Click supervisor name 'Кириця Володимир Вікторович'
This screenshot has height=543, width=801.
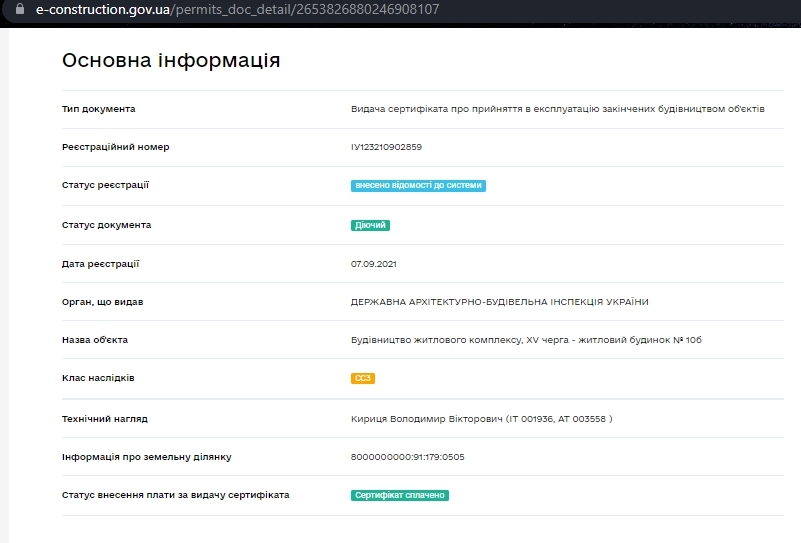tap(427, 419)
